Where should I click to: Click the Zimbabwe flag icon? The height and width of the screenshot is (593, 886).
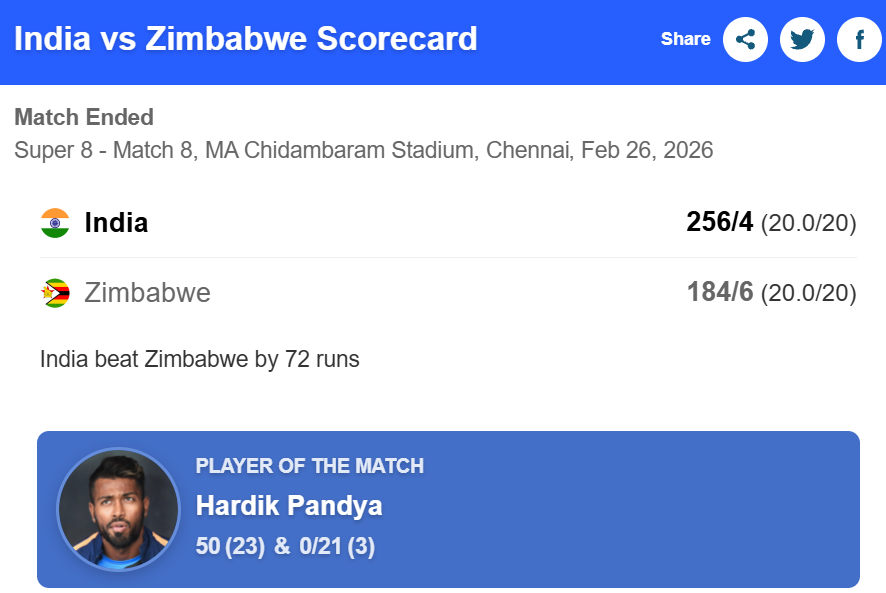point(55,293)
